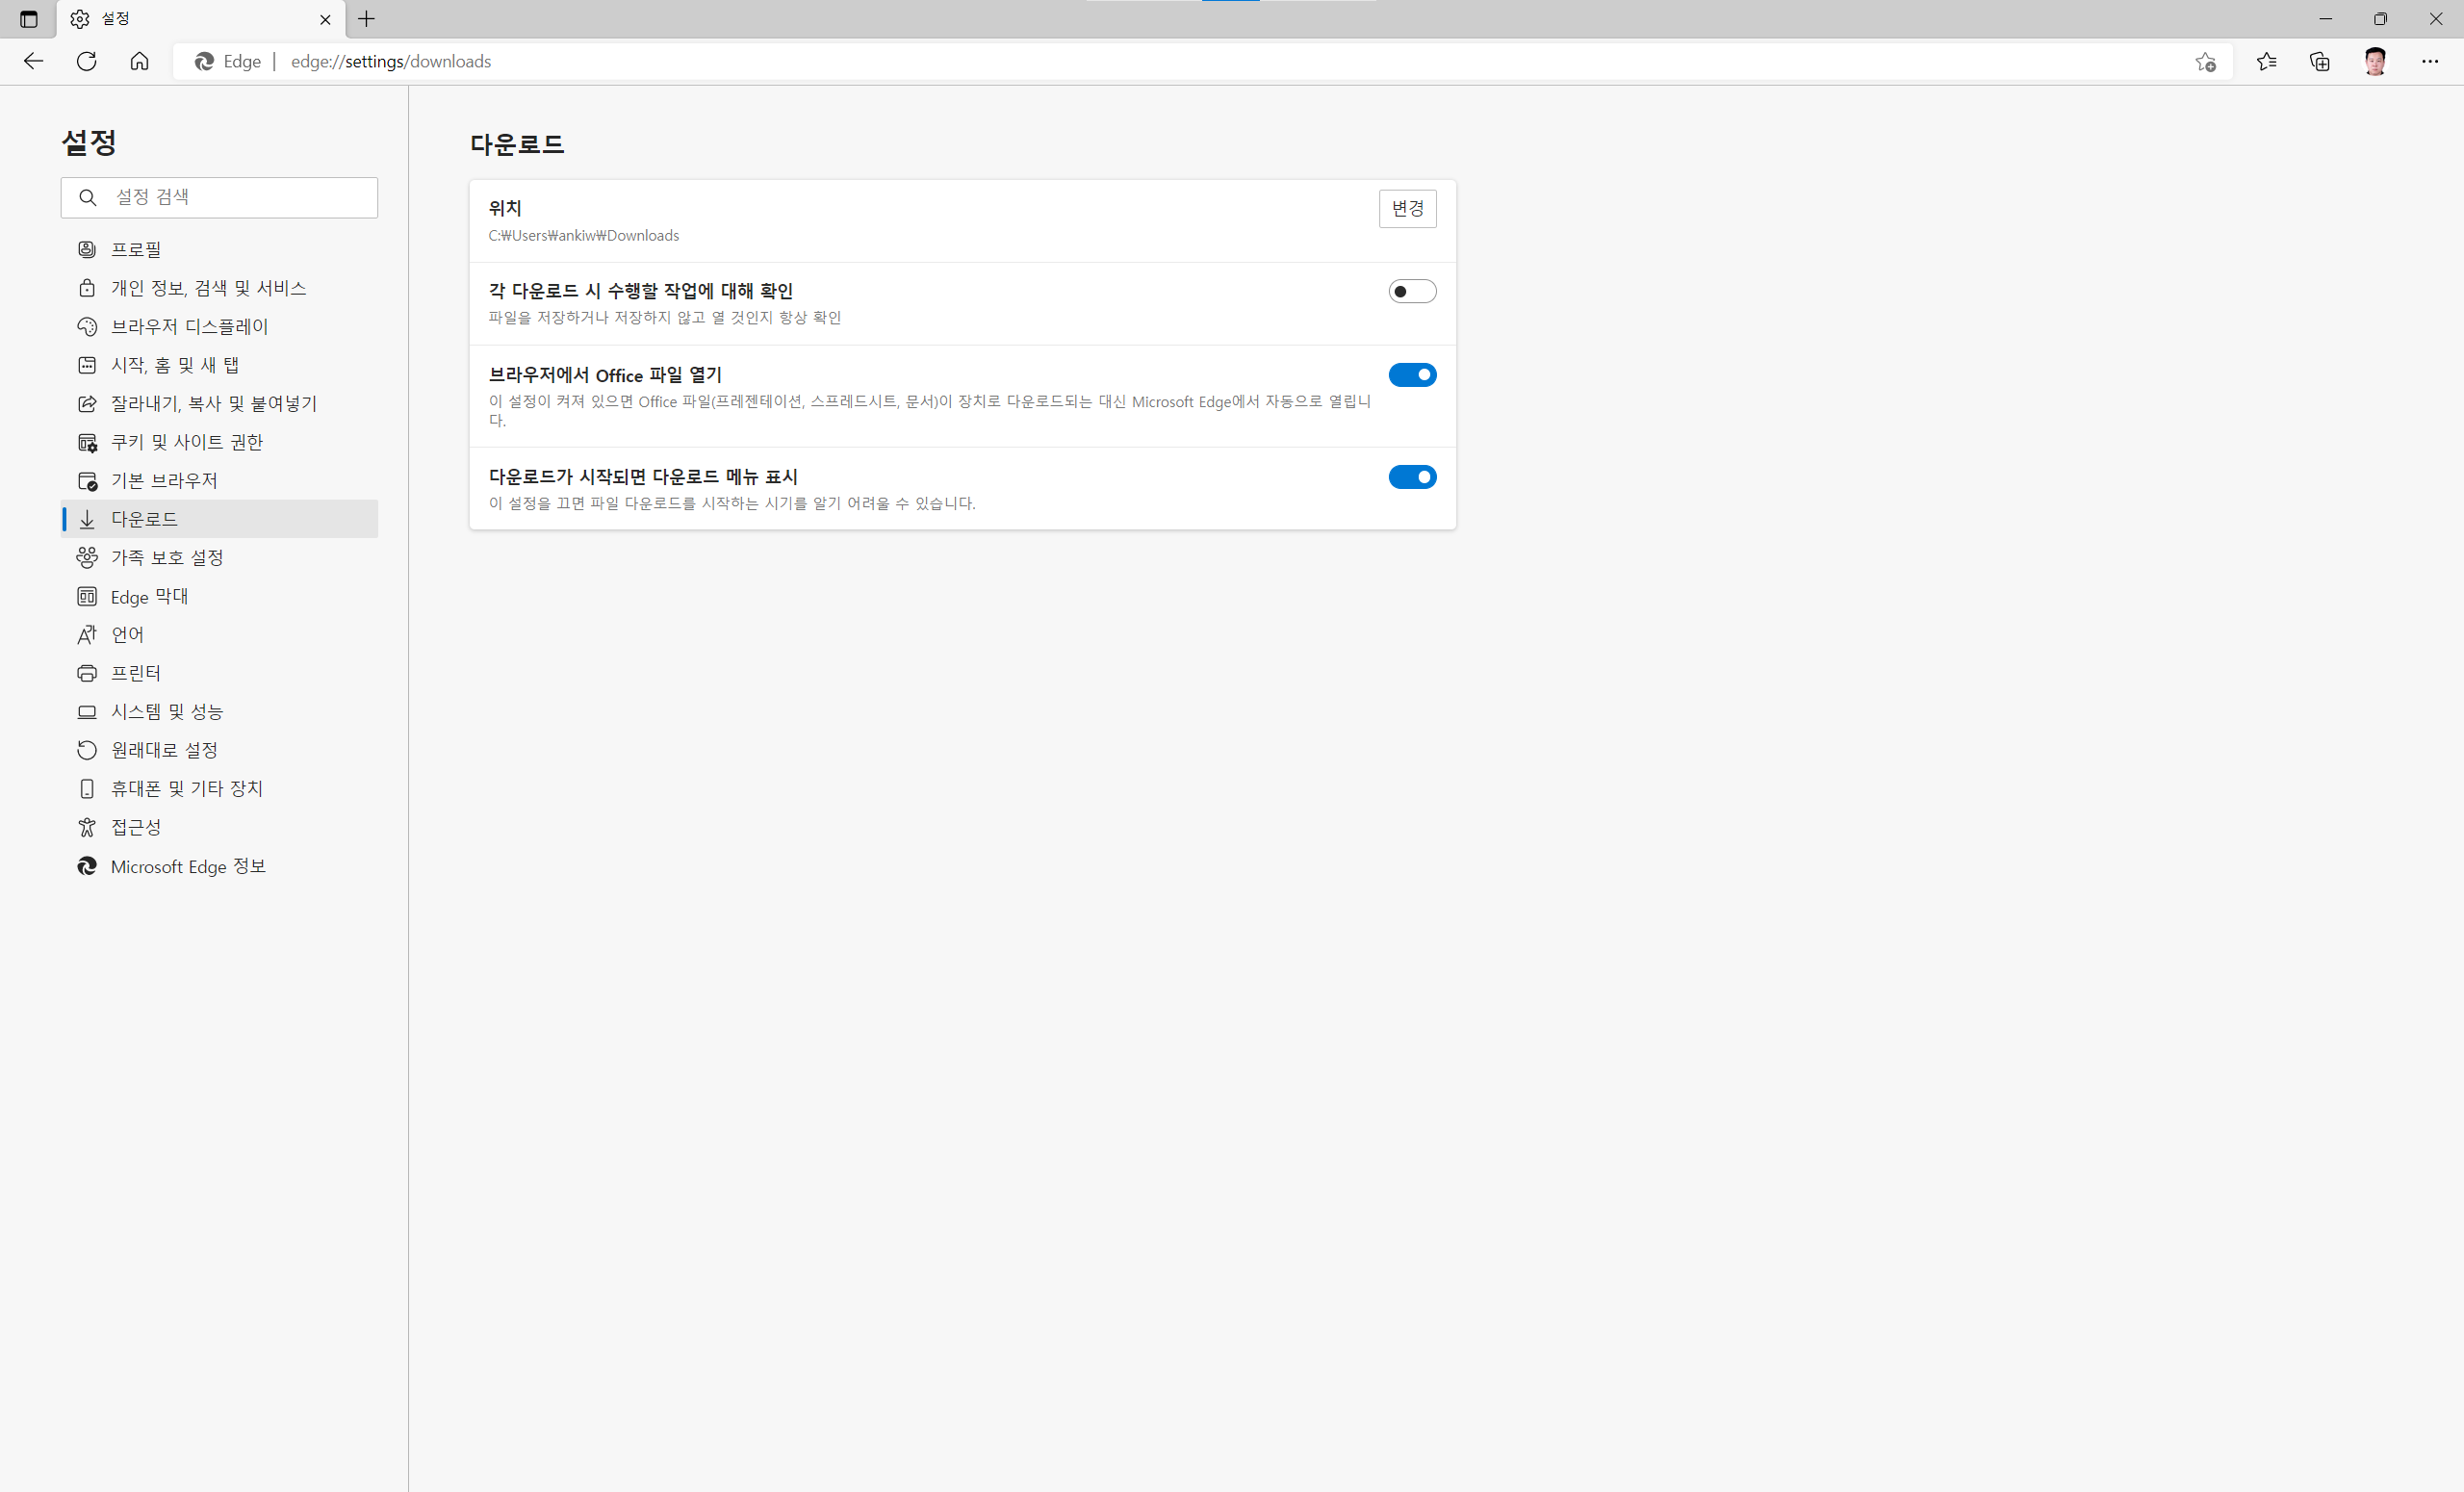Image resolution: width=2464 pixels, height=1492 pixels.
Task: Click the address bar URL
Action: (391, 62)
